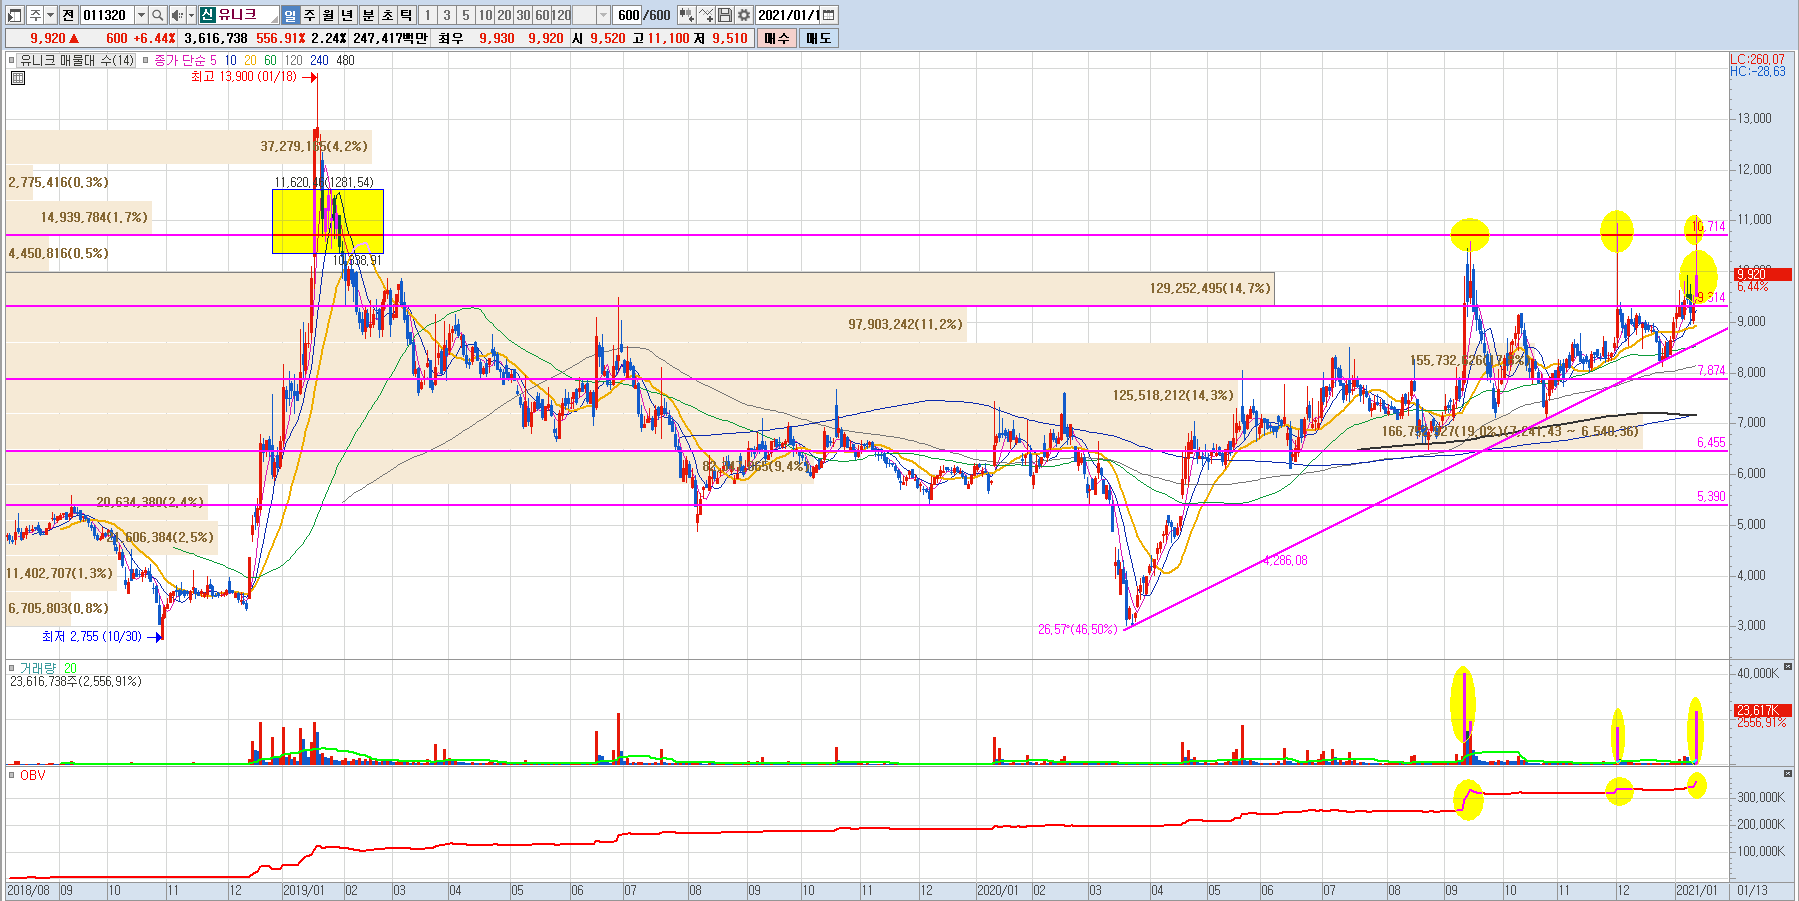
Task: Close the volume panel with its X
Action: [x=1788, y=666]
